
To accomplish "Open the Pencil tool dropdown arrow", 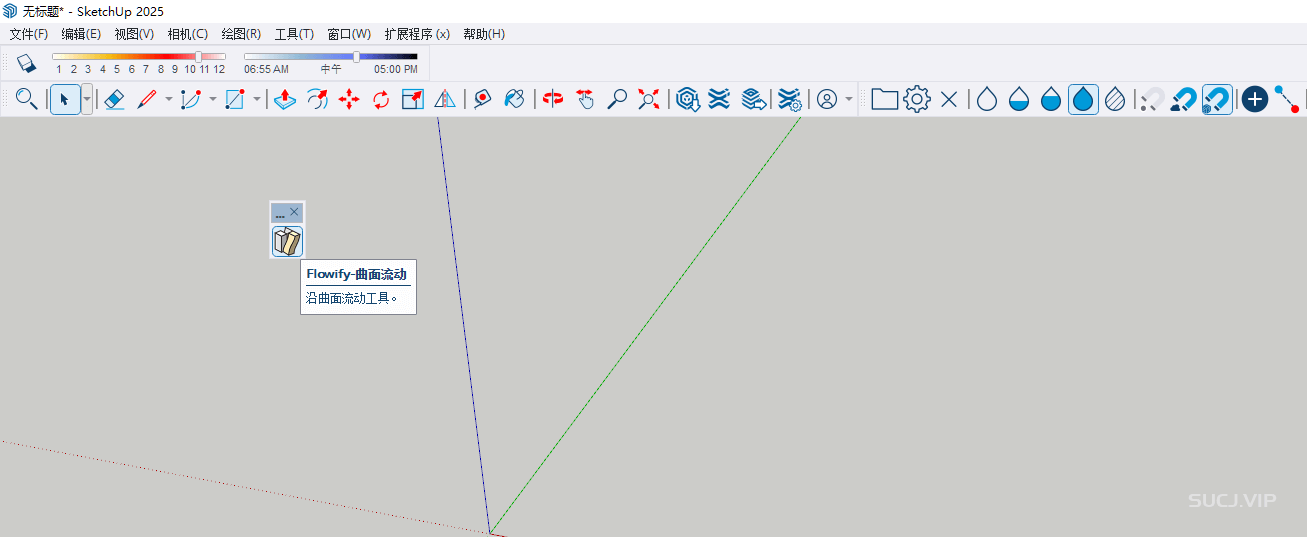I will pos(168,99).
